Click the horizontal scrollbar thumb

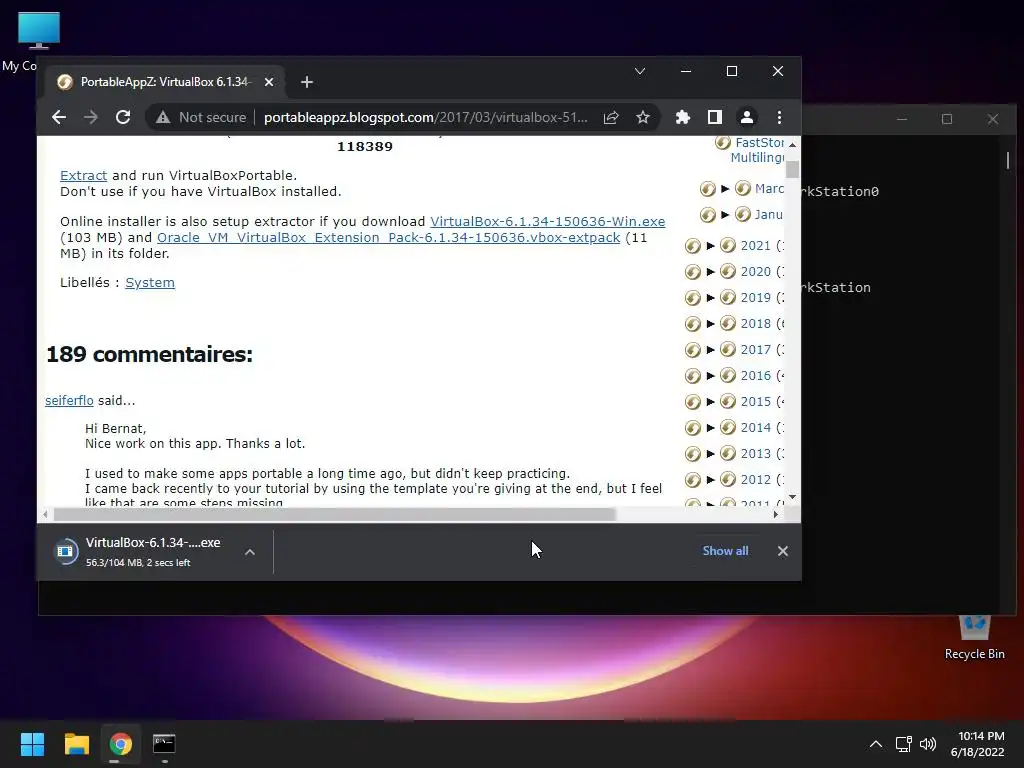pyautogui.click(x=334, y=515)
